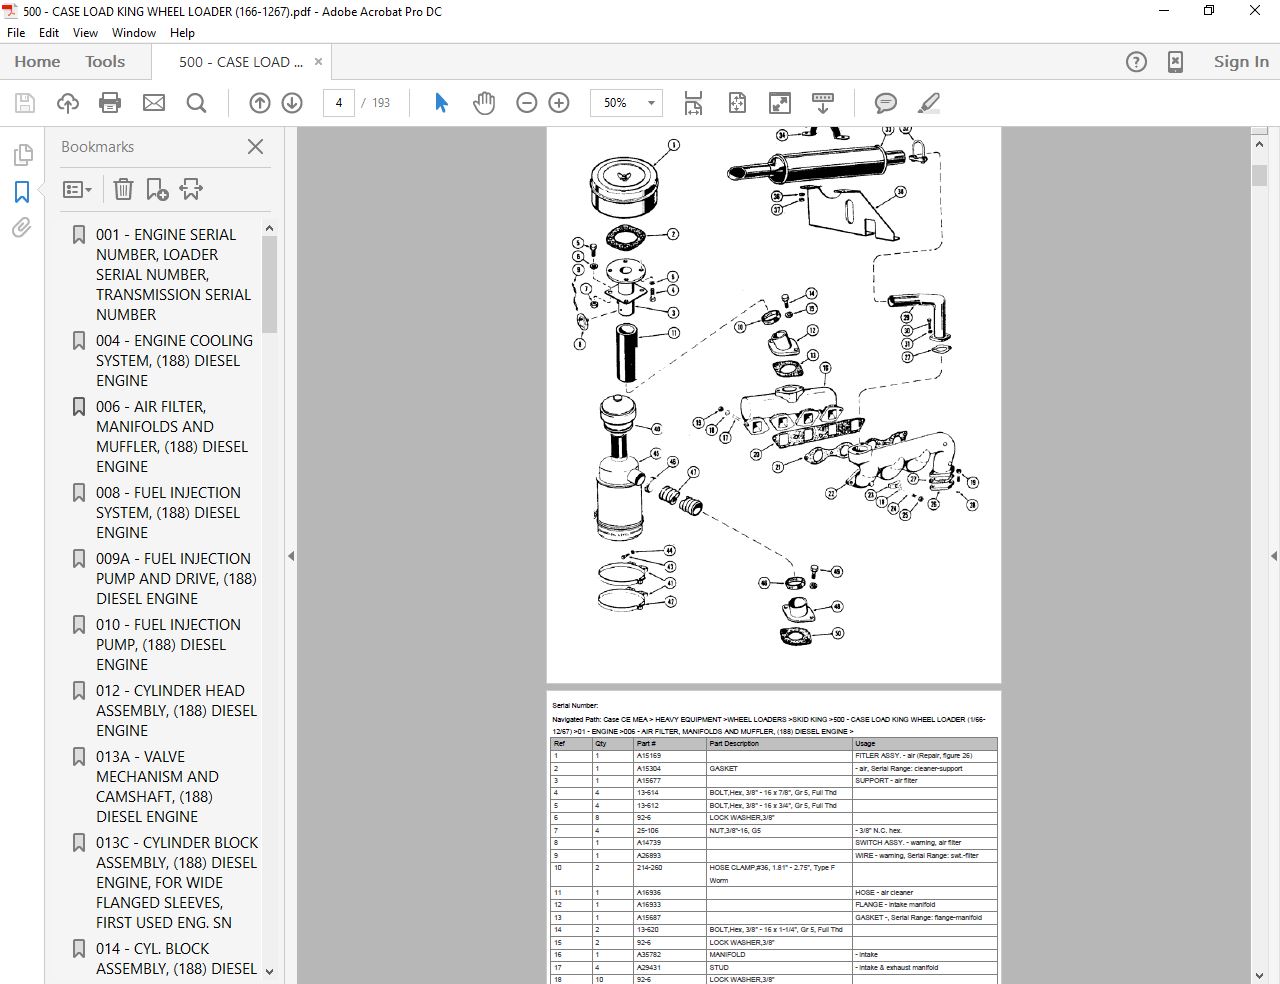This screenshot has width=1280, height=984.
Task: Open the Find search tool
Action: click(x=197, y=102)
